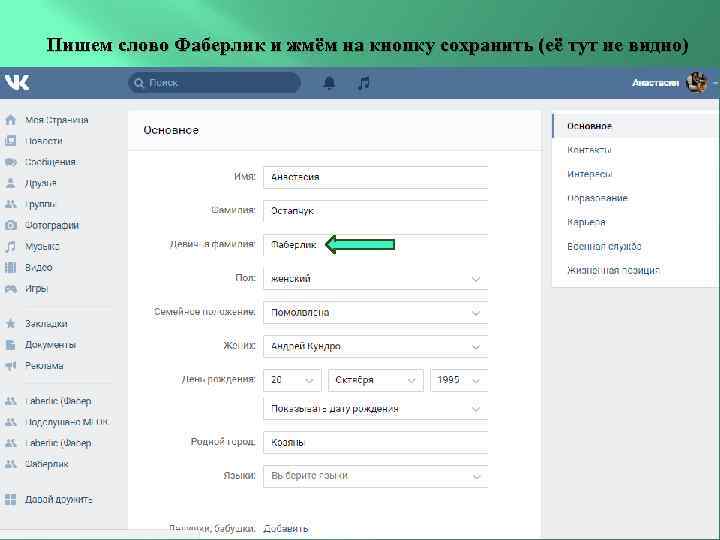Screen dimensions: 720x540
Task: Click the Друзья person icon
Action: 11,183
